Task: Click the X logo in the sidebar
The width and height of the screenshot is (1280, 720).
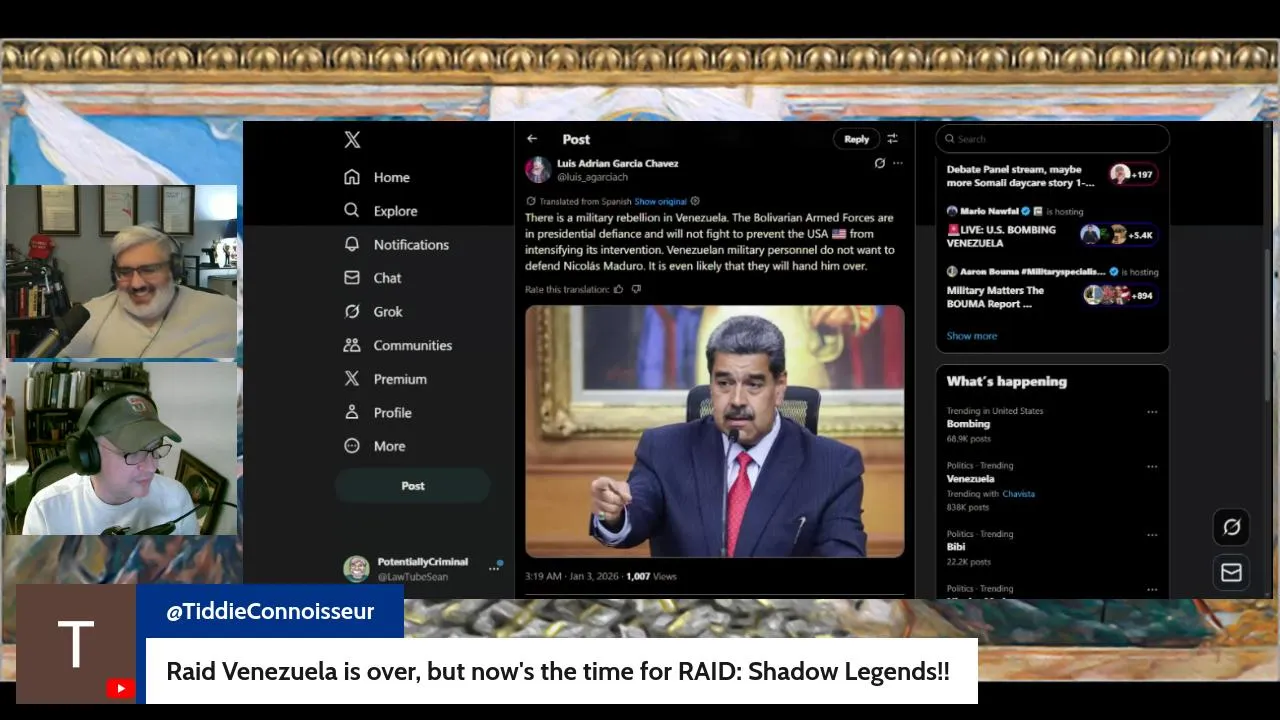Action: pyautogui.click(x=352, y=140)
